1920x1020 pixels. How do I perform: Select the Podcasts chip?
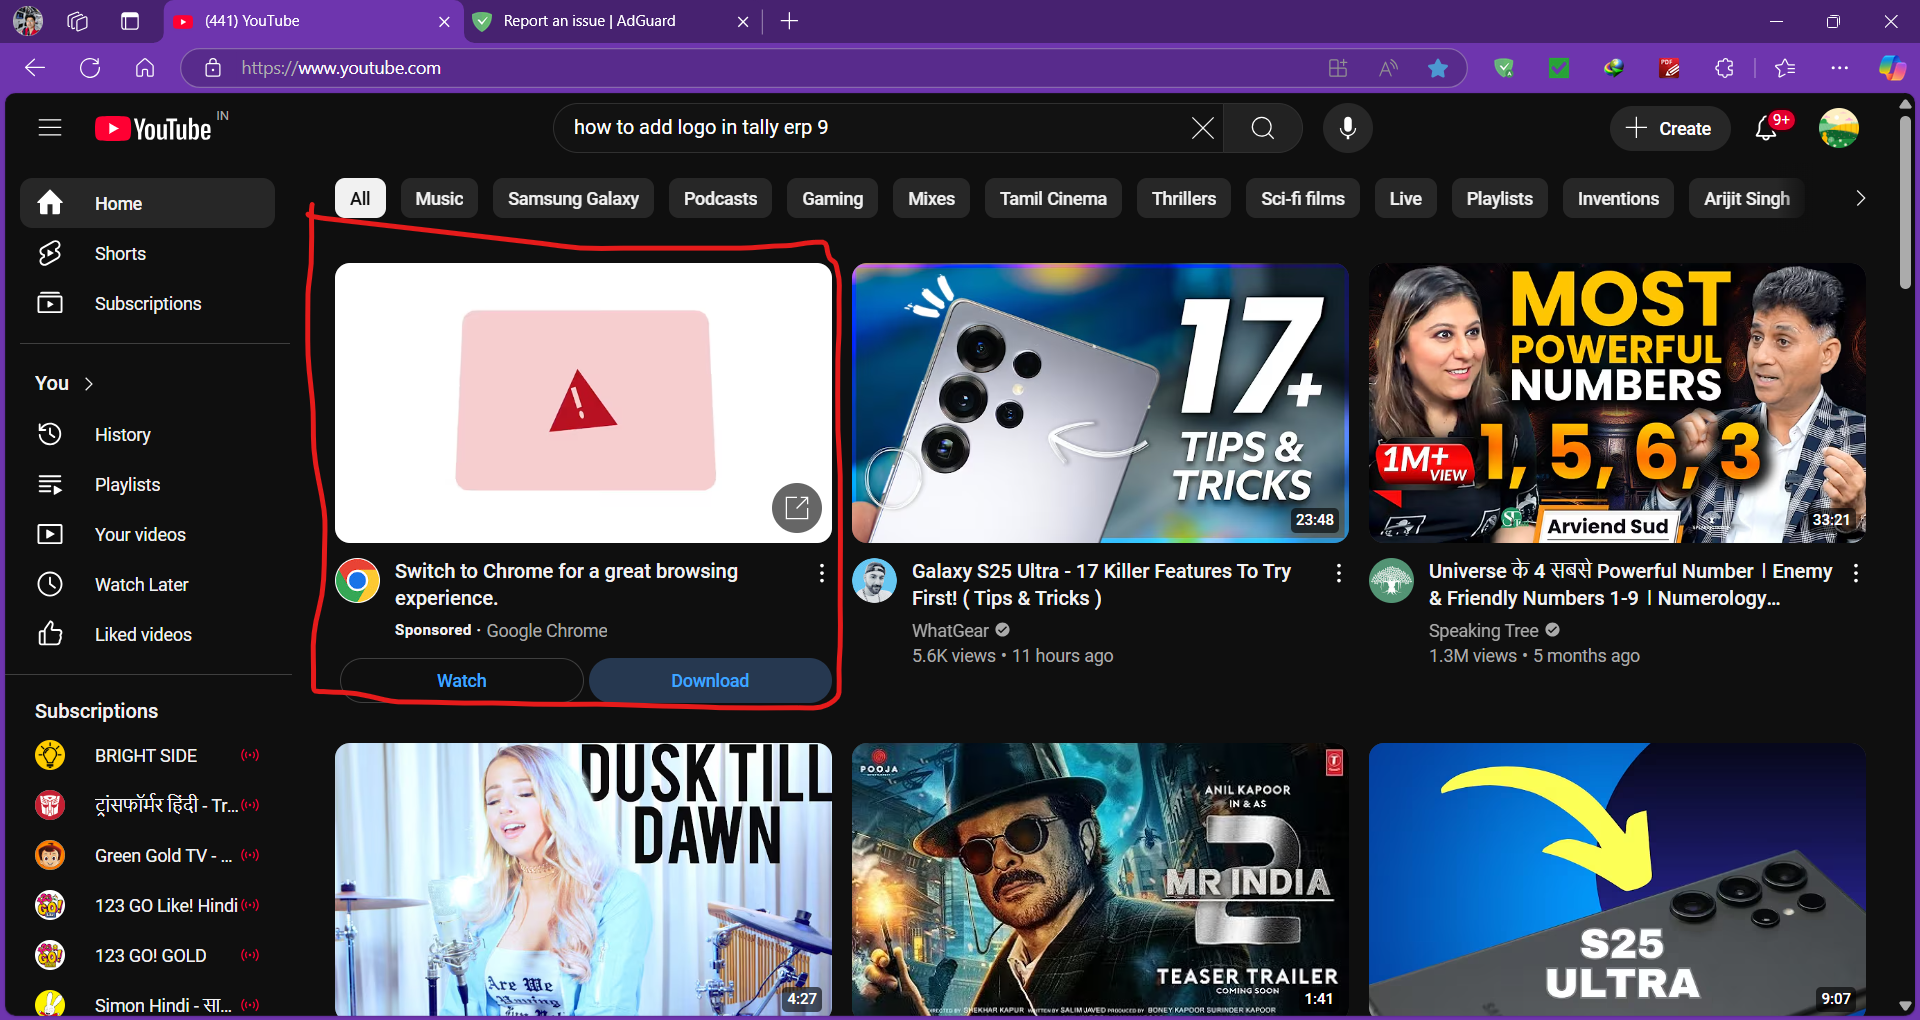pyautogui.click(x=720, y=198)
